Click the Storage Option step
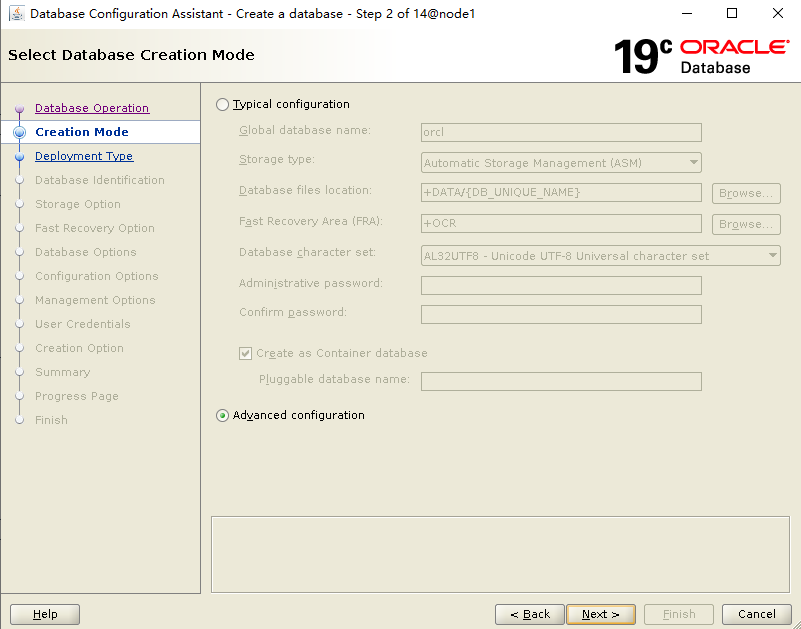 click(78, 204)
